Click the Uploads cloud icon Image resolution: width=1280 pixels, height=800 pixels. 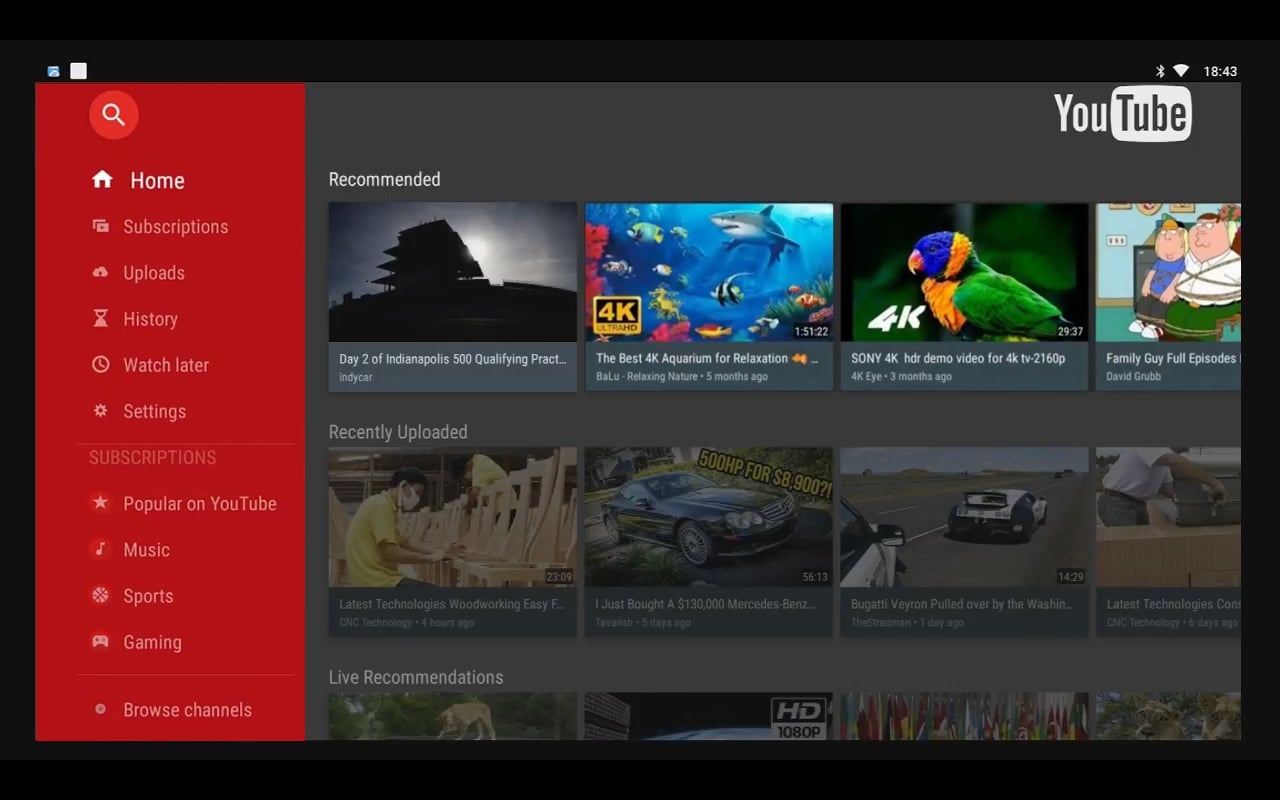click(100, 272)
